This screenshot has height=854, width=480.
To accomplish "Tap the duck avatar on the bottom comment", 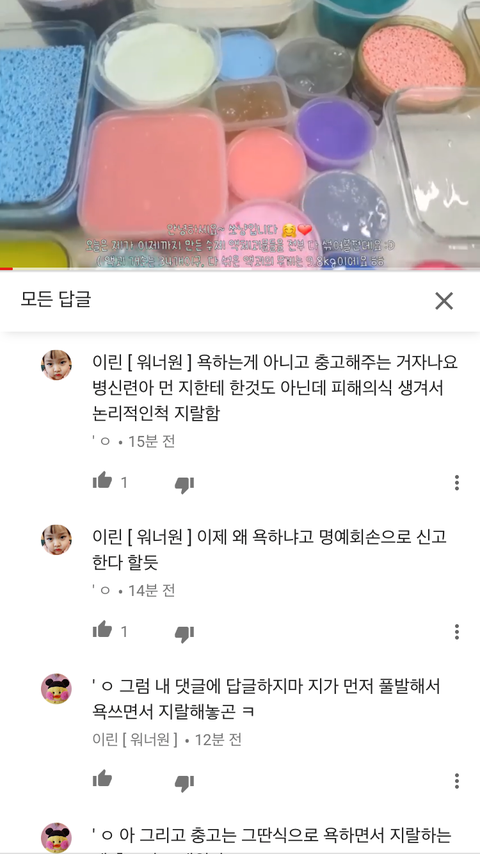I will pyautogui.click(x=56, y=838).
